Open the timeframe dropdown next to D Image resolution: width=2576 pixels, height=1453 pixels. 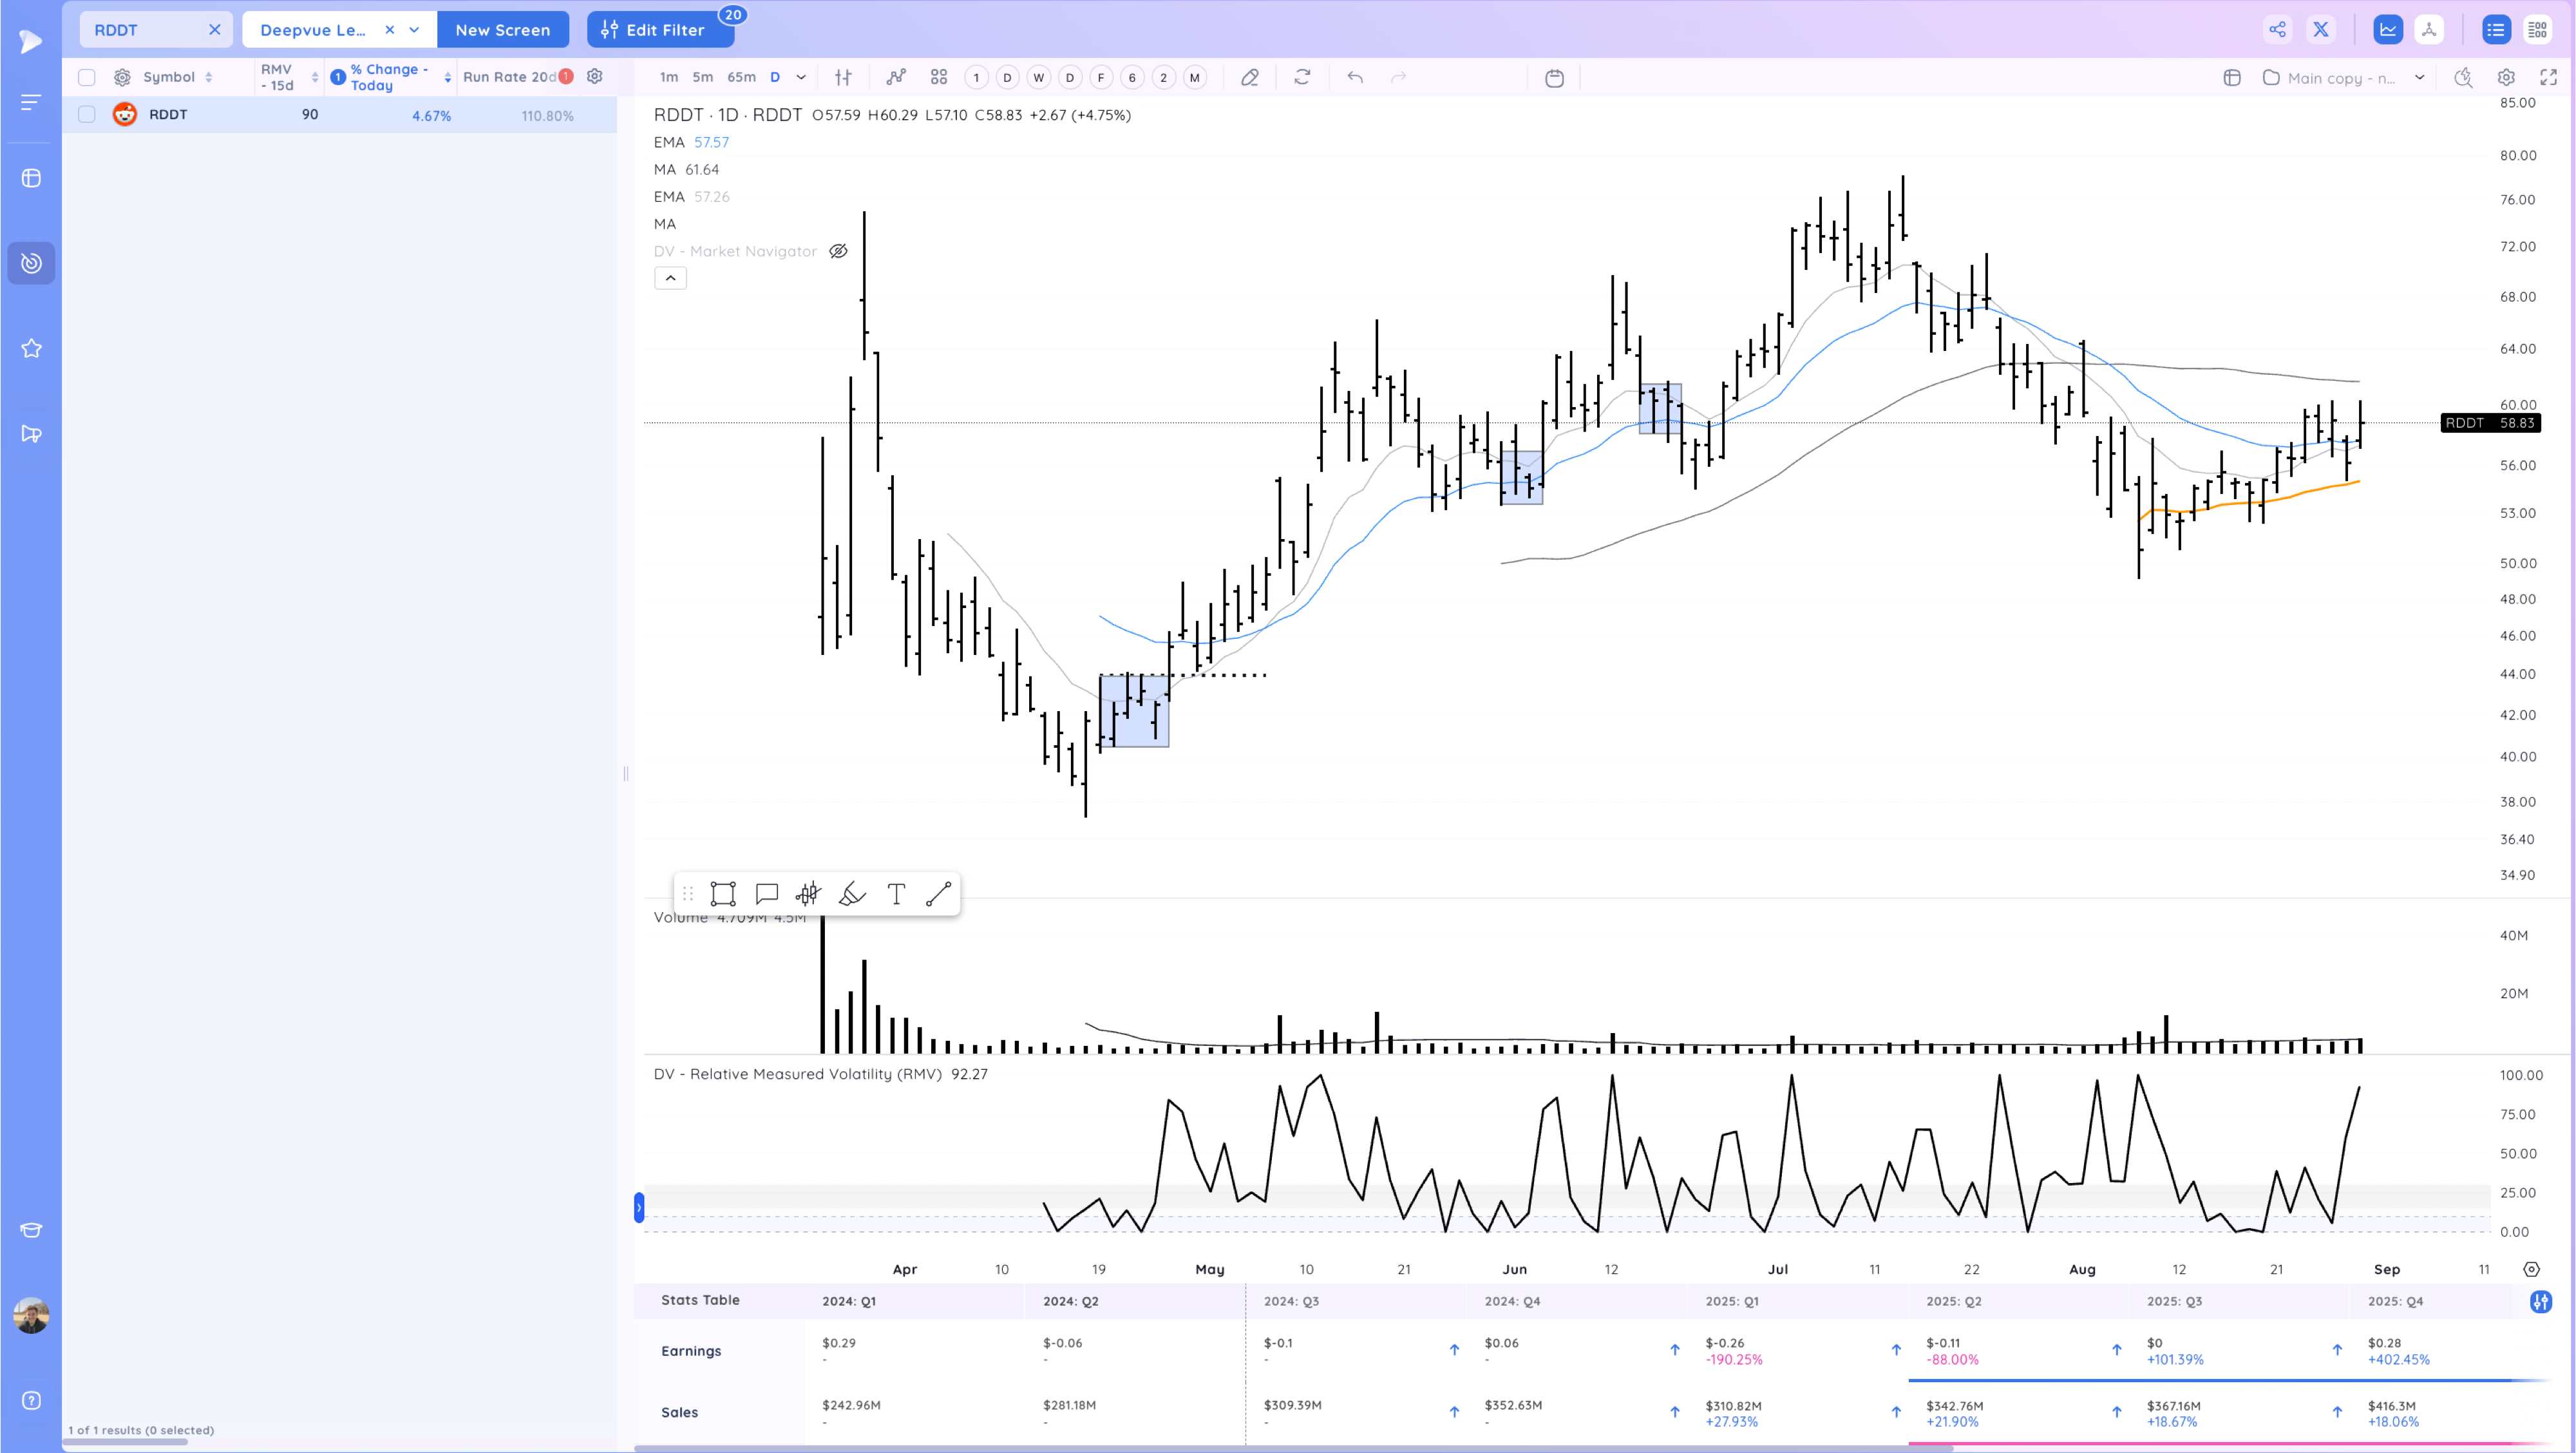801,77
